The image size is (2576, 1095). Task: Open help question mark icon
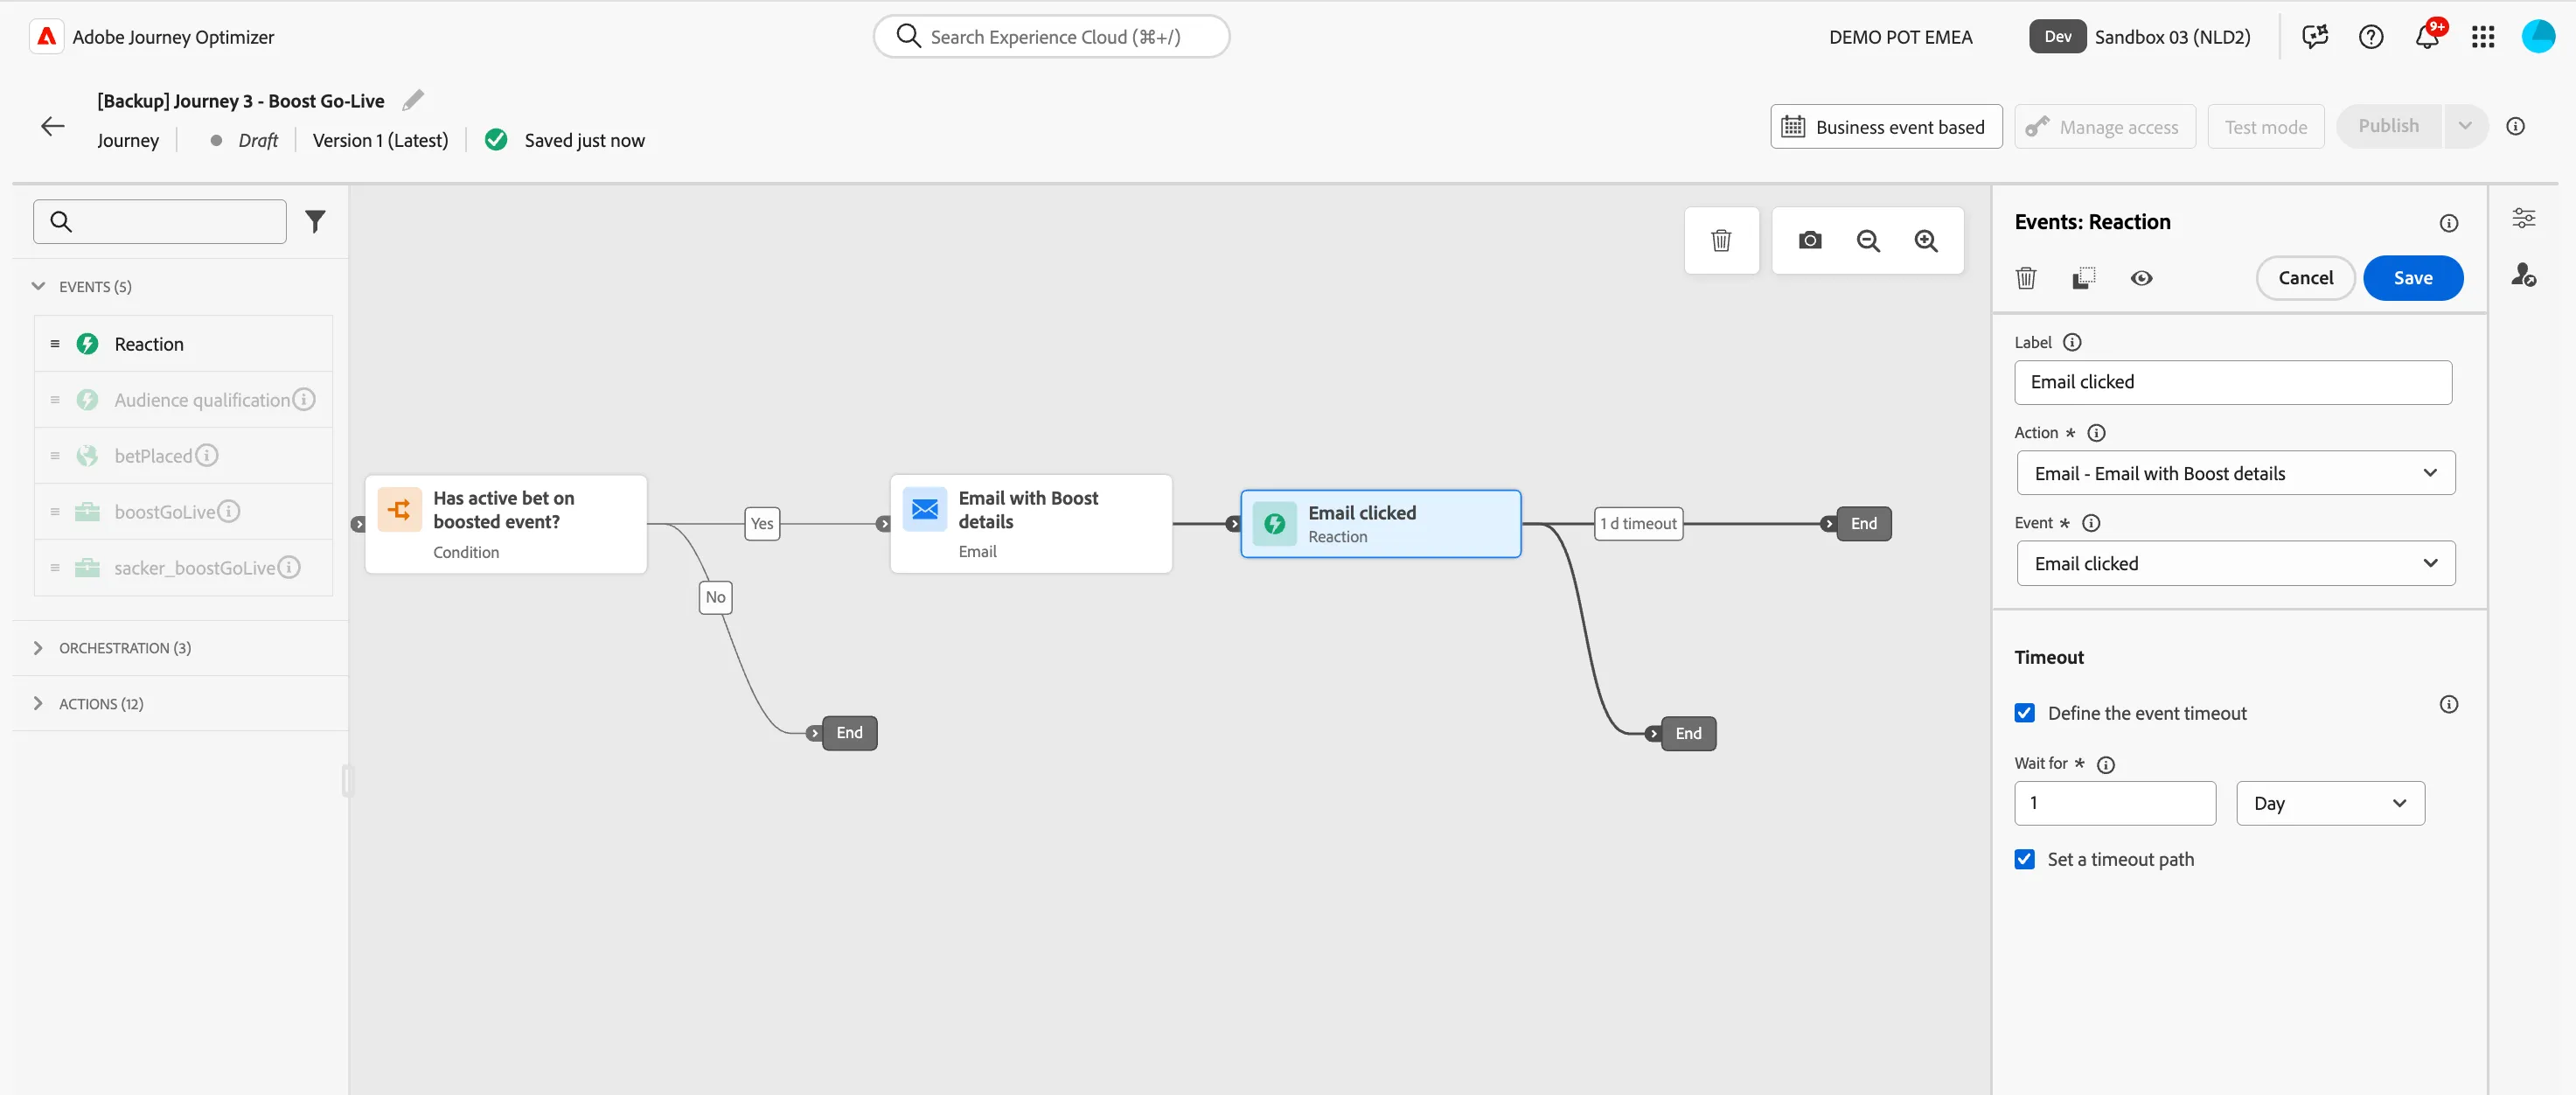[x=2371, y=37]
